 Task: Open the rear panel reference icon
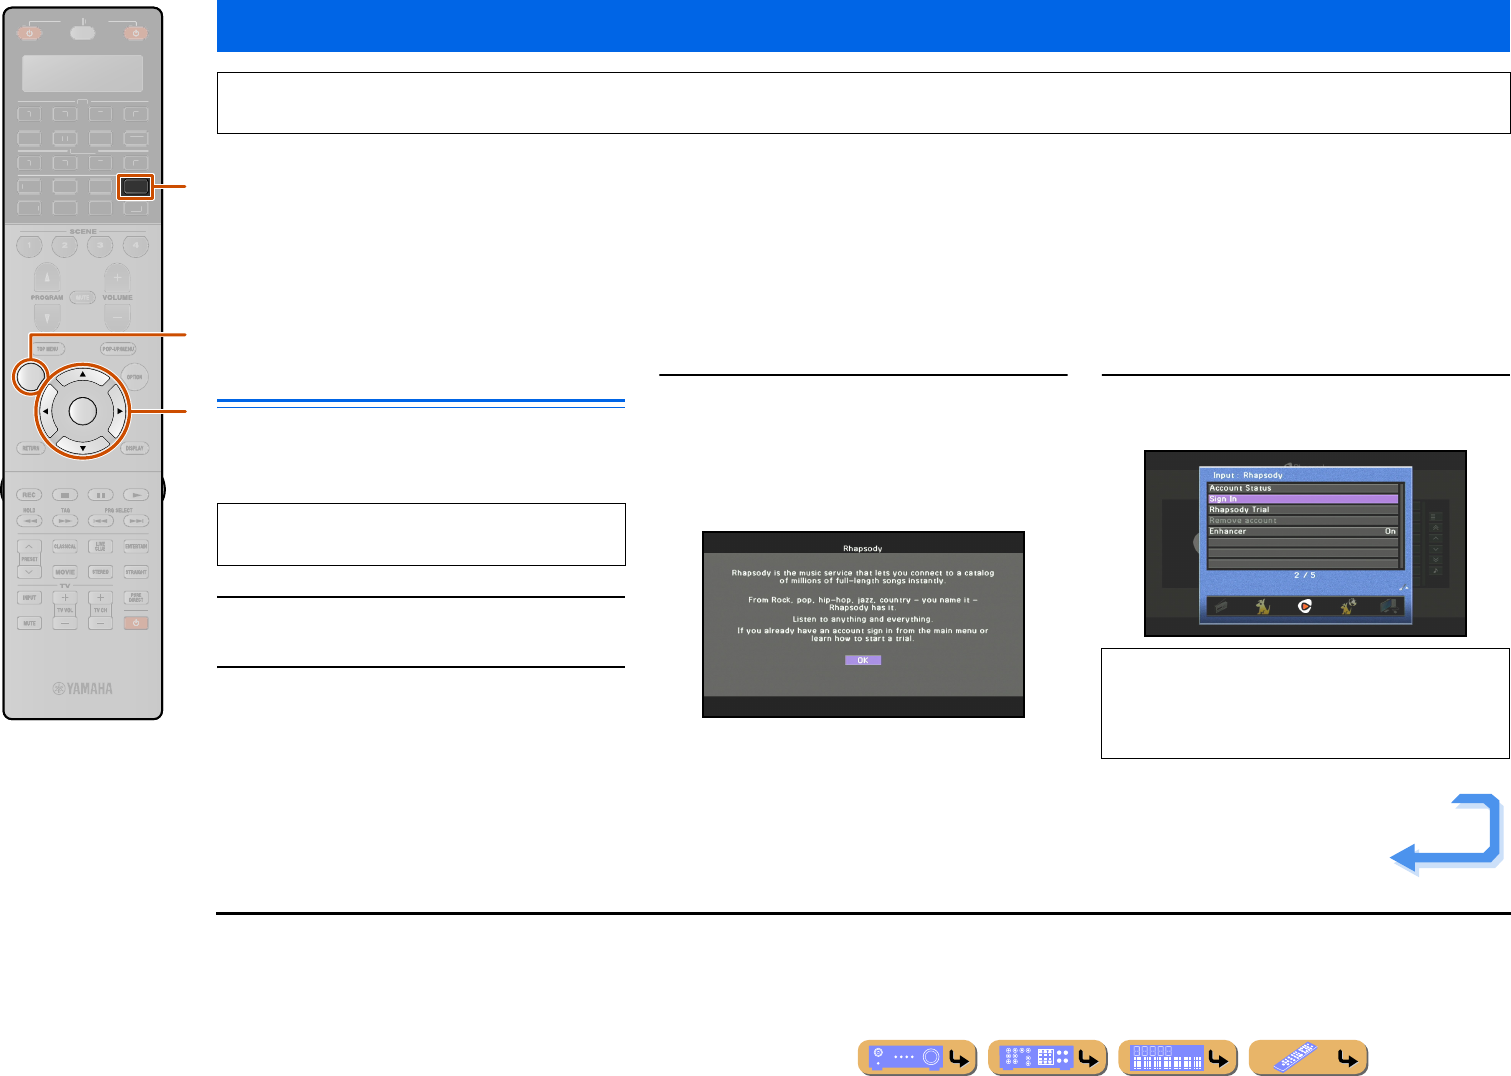[x=1047, y=1057]
